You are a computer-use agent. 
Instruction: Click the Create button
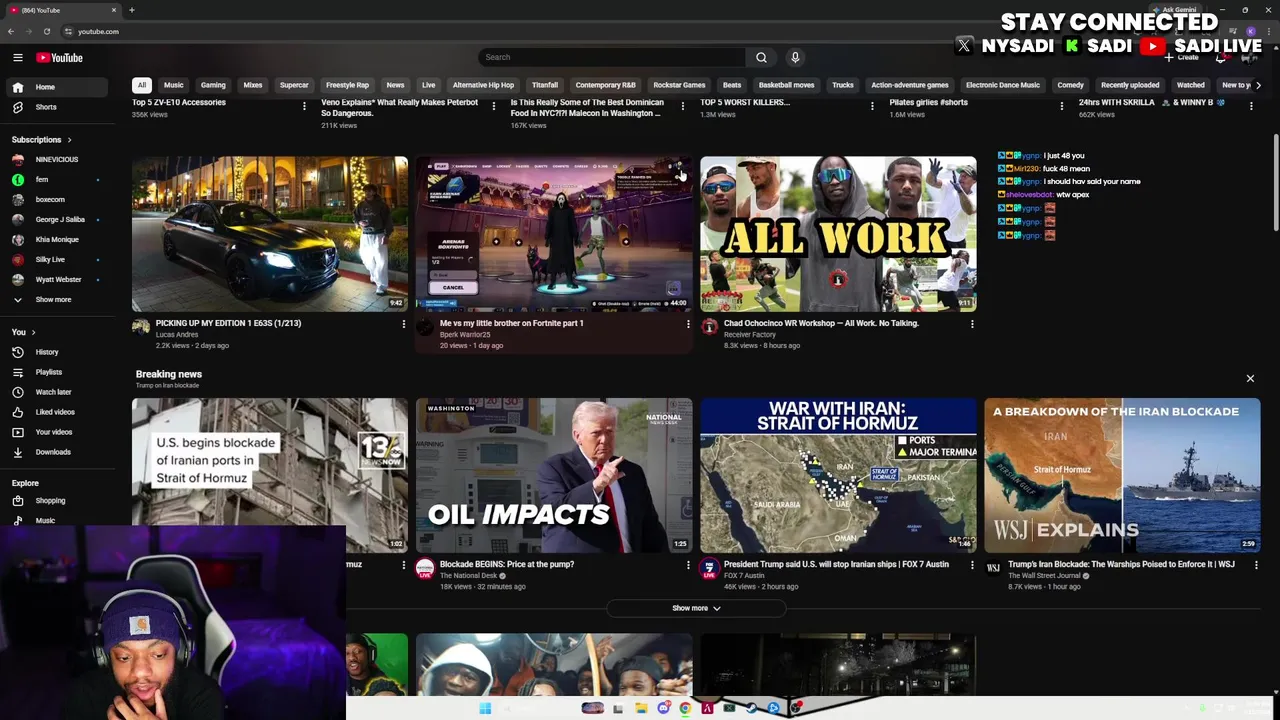tap(1181, 57)
